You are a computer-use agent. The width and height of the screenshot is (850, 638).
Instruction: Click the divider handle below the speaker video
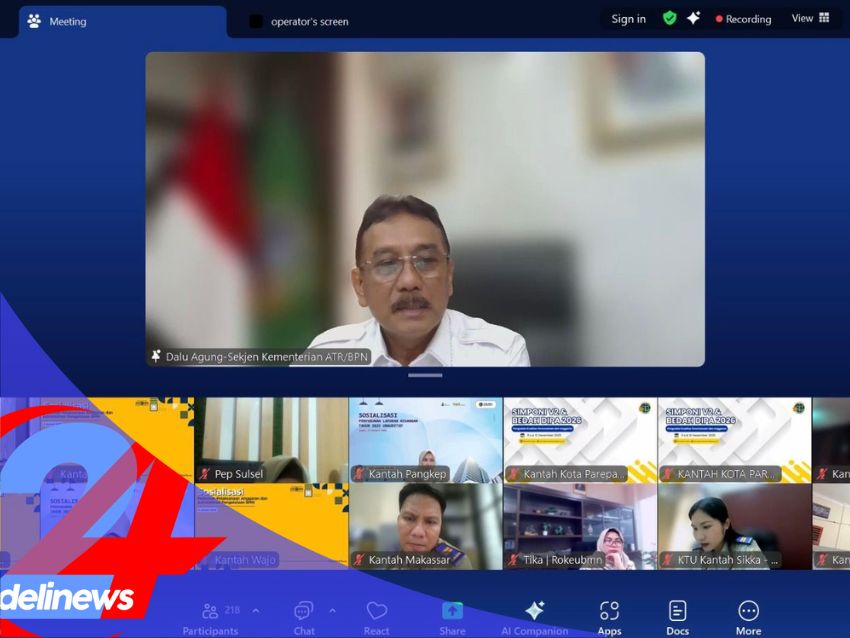(425, 376)
